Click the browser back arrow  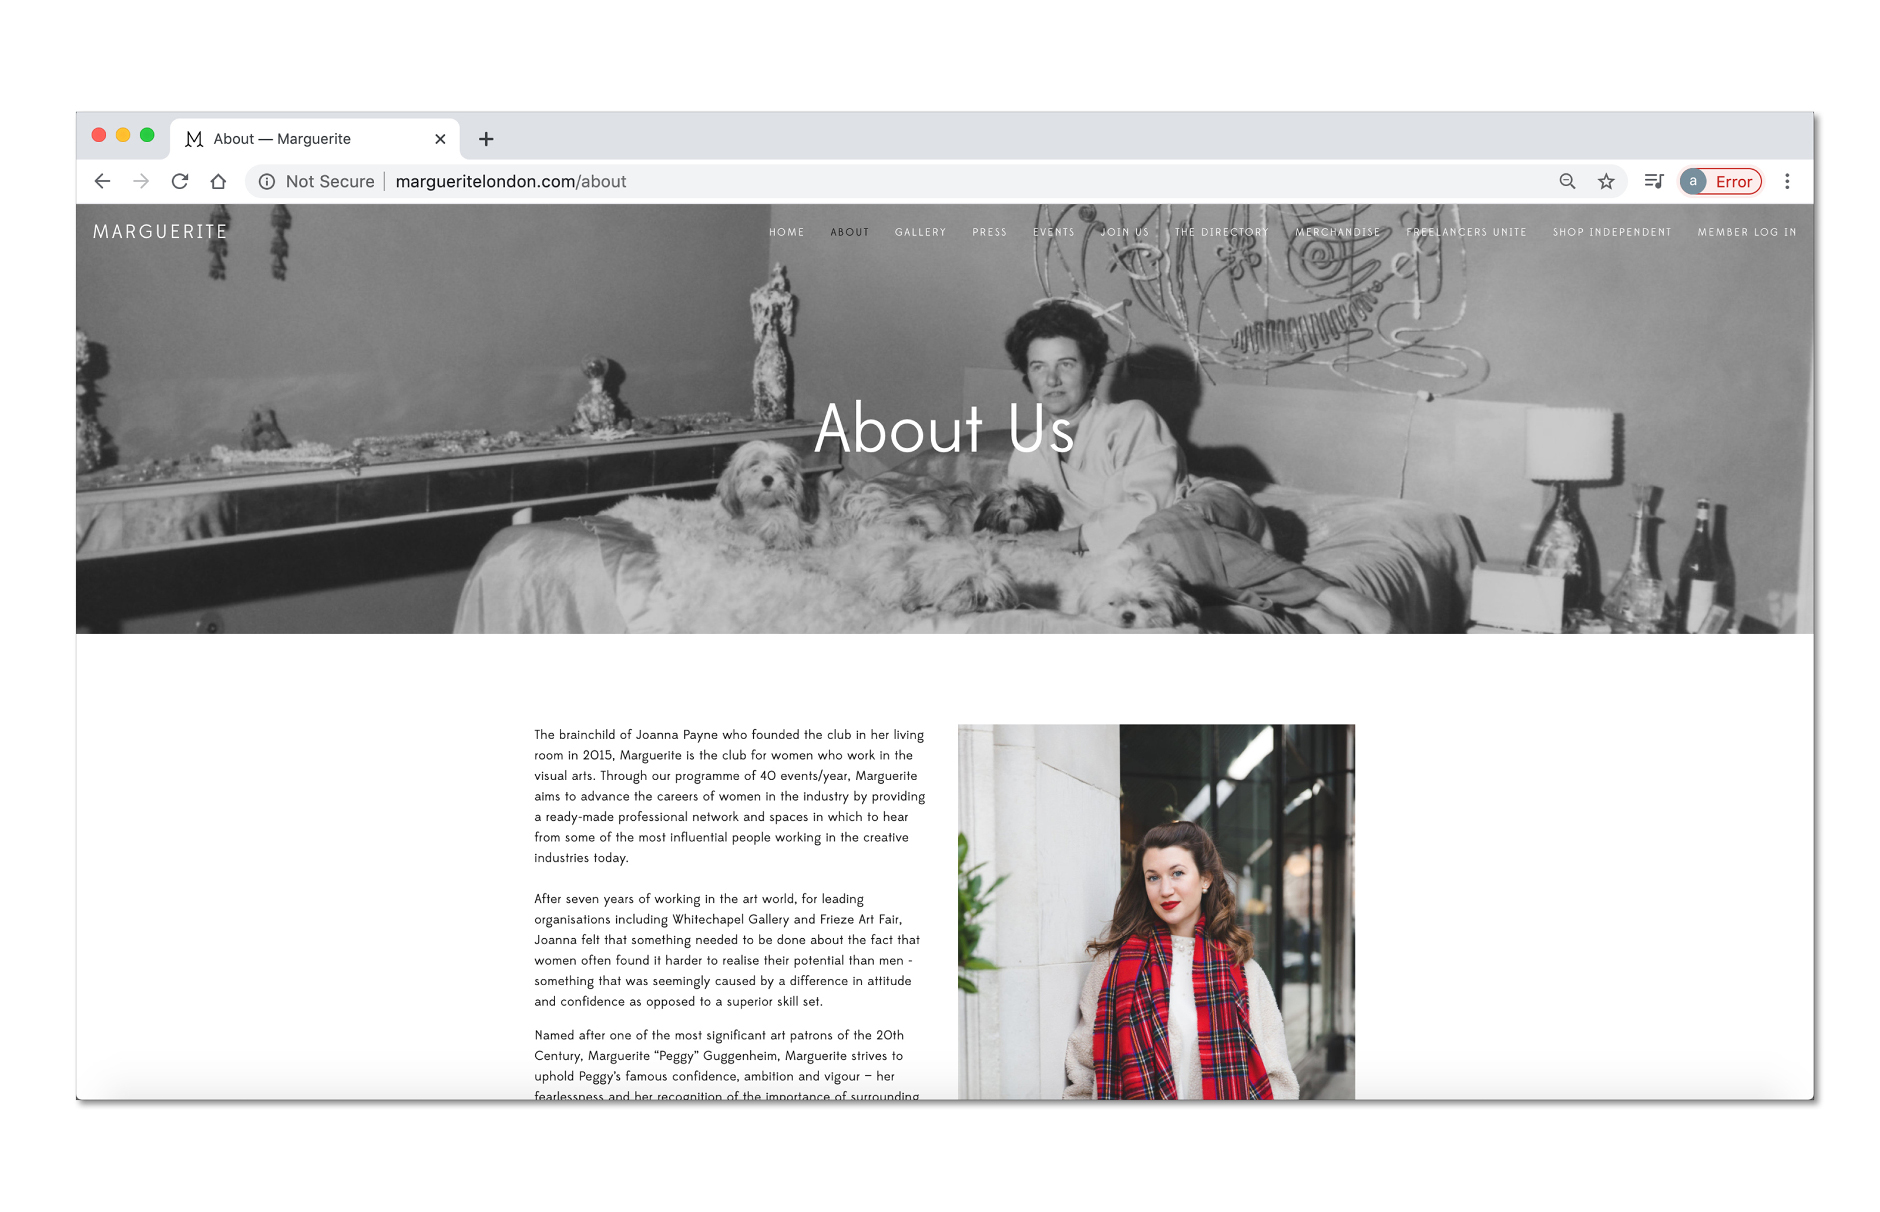pyautogui.click(x=102, y=181)
